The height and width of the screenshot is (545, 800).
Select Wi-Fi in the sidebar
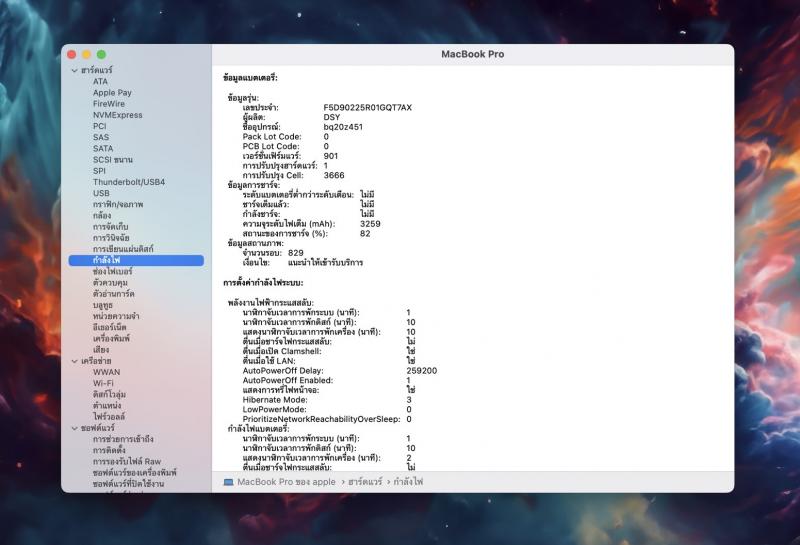(x=104, y=383)
